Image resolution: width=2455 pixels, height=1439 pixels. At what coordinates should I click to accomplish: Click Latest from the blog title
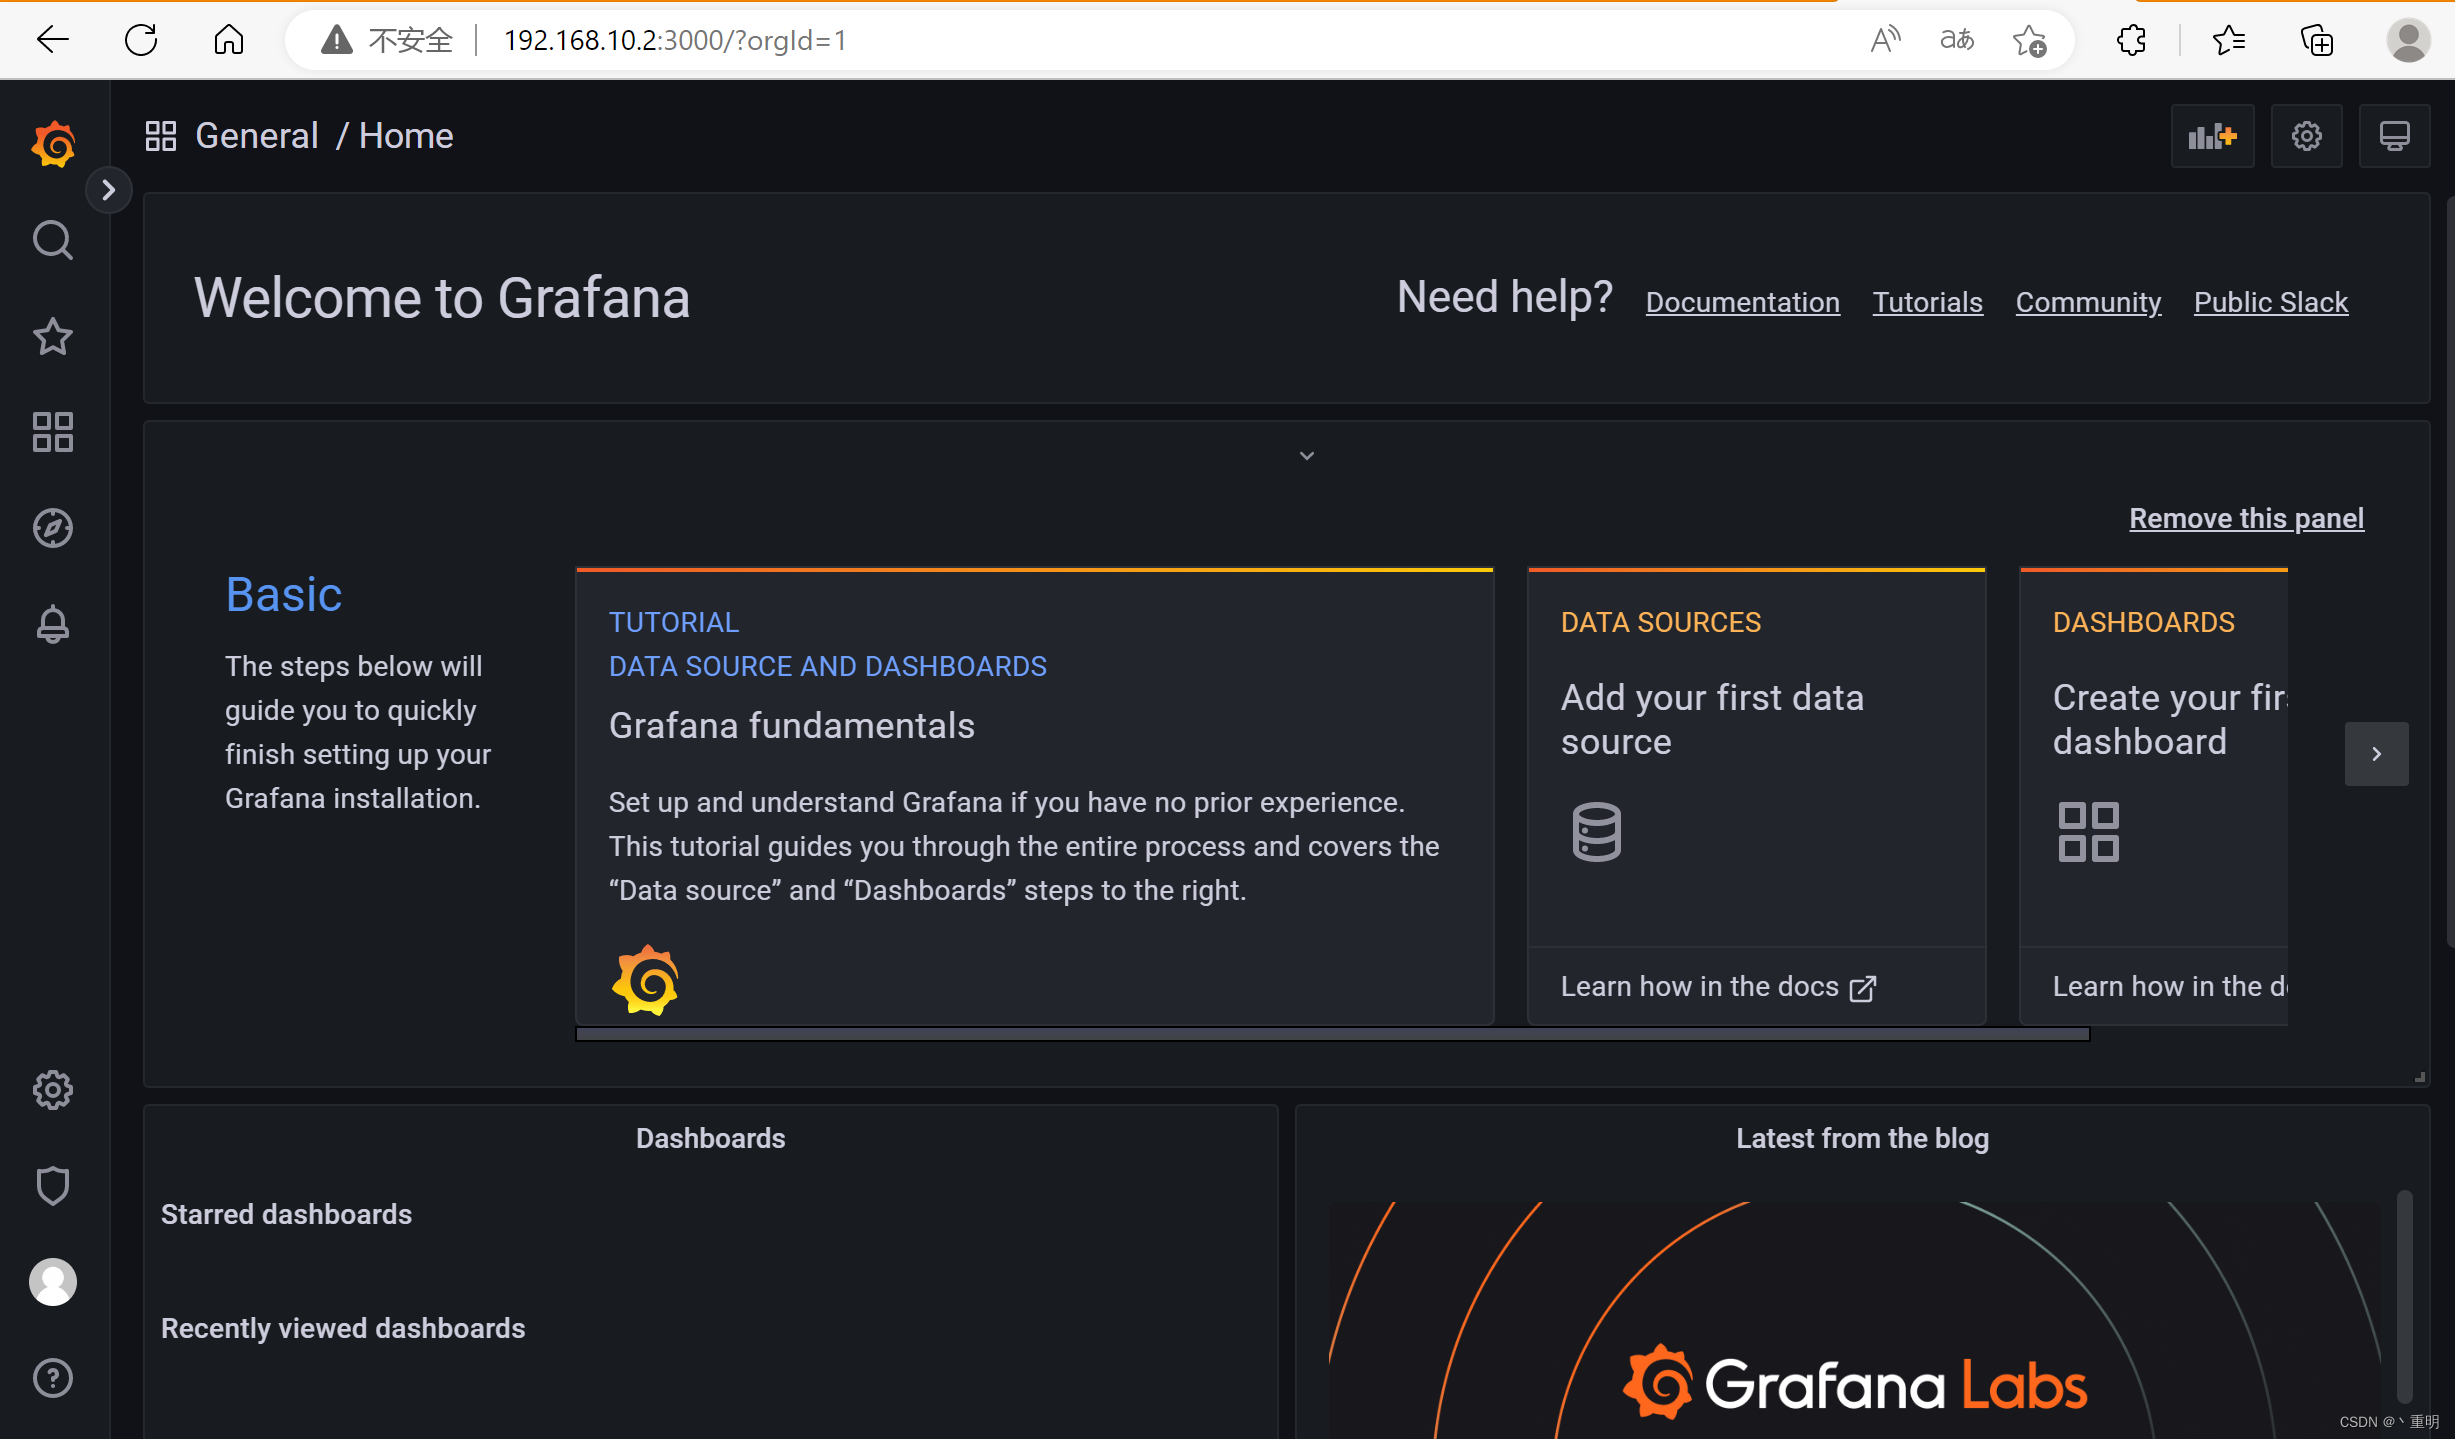[1862, 1138]
